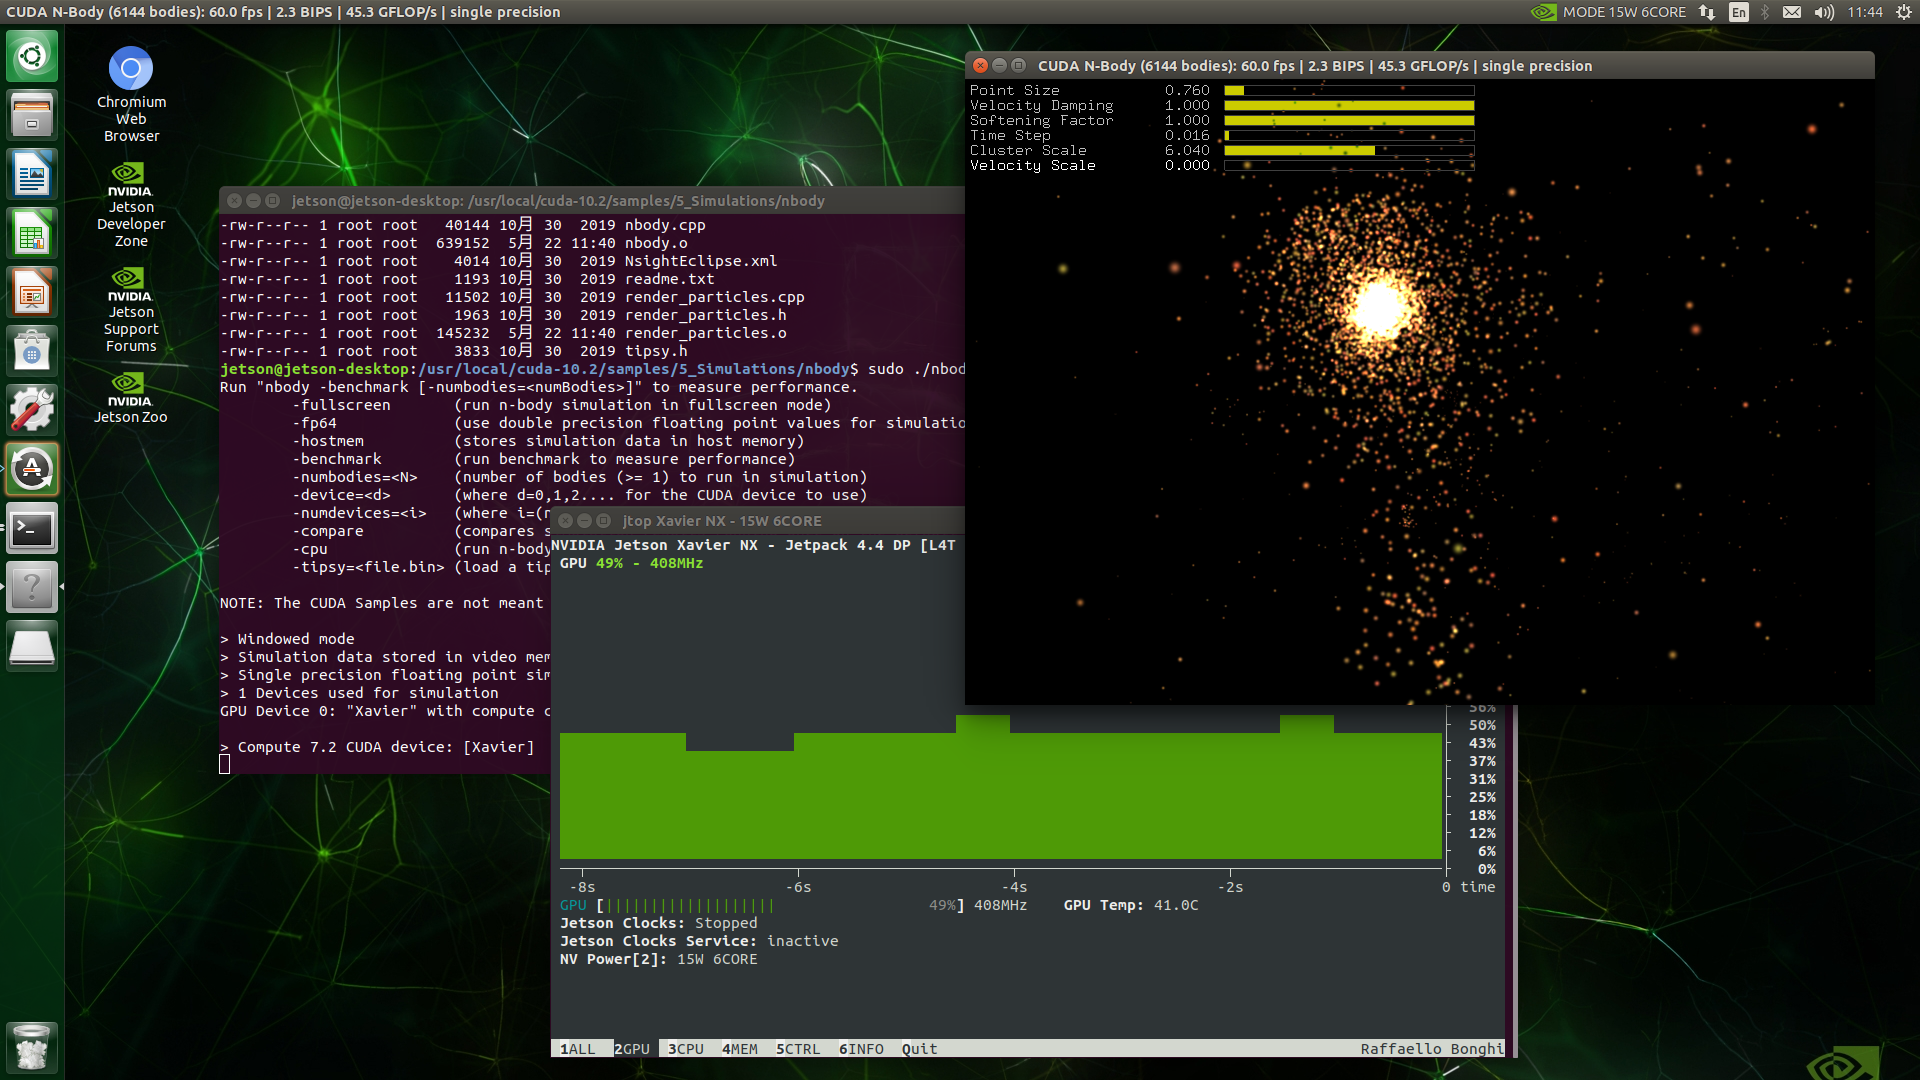Click the terminal prompt path text
Screen dimensions: 1920x1080
[634, 369]
